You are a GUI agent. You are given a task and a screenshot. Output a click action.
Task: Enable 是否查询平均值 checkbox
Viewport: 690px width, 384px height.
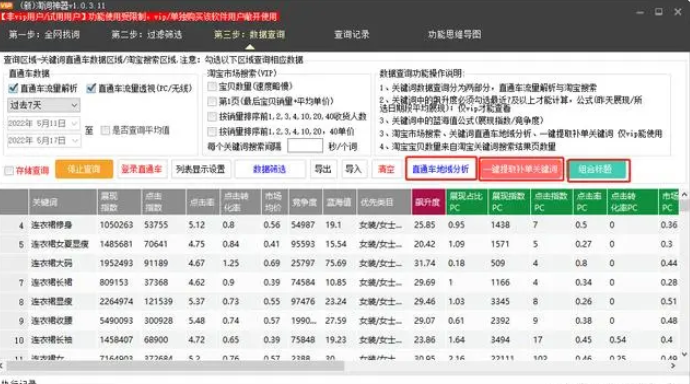pyautogui.click(x=105, y=130)
